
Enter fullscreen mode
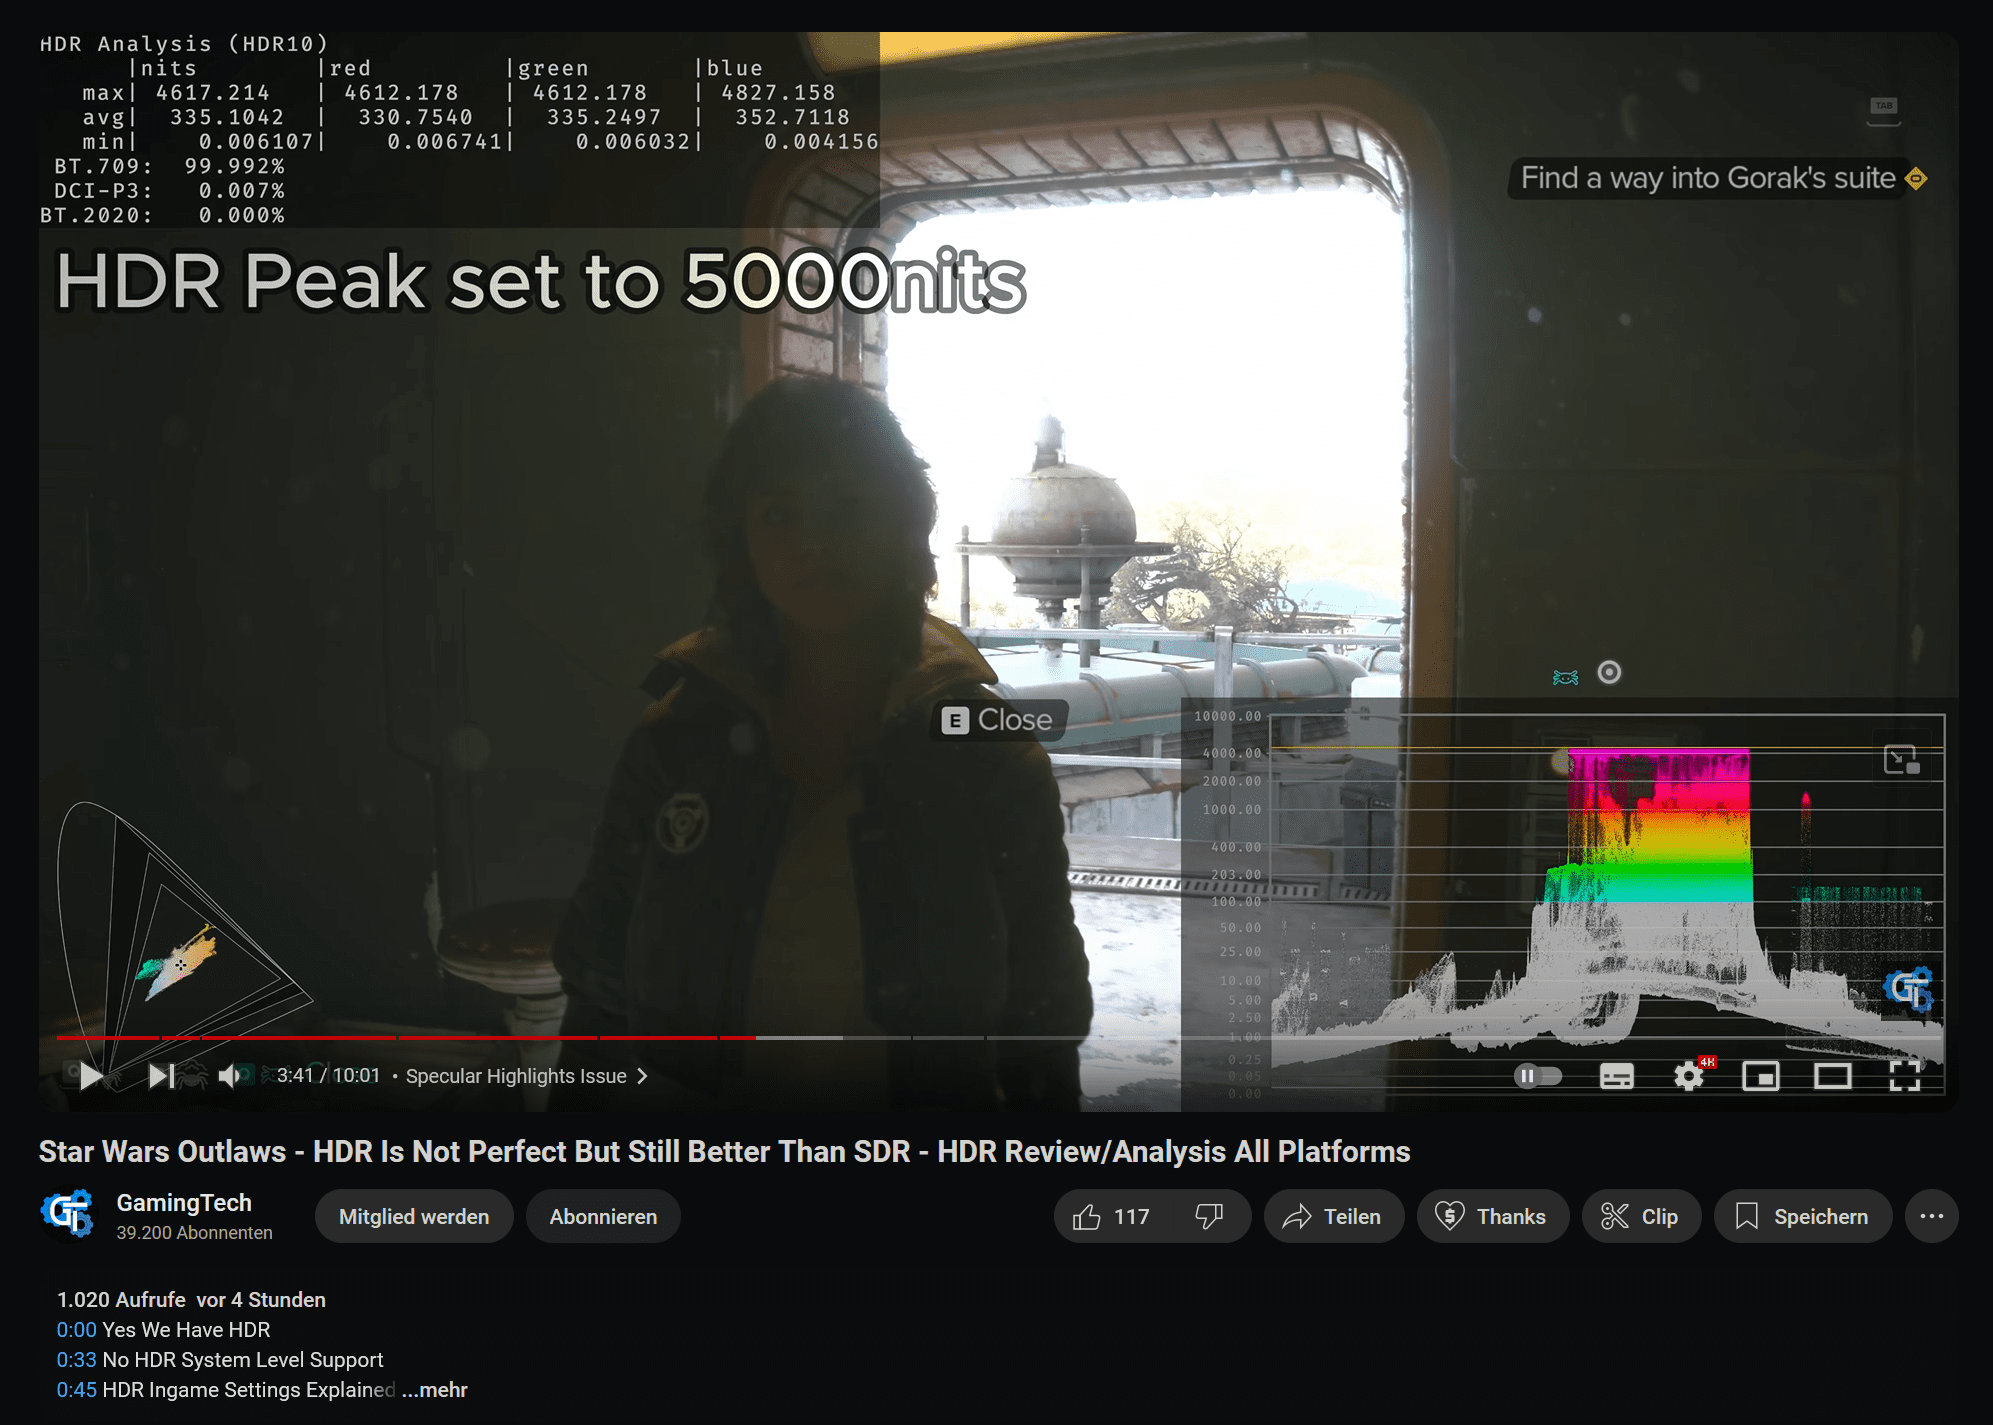pos(1905,1076)
